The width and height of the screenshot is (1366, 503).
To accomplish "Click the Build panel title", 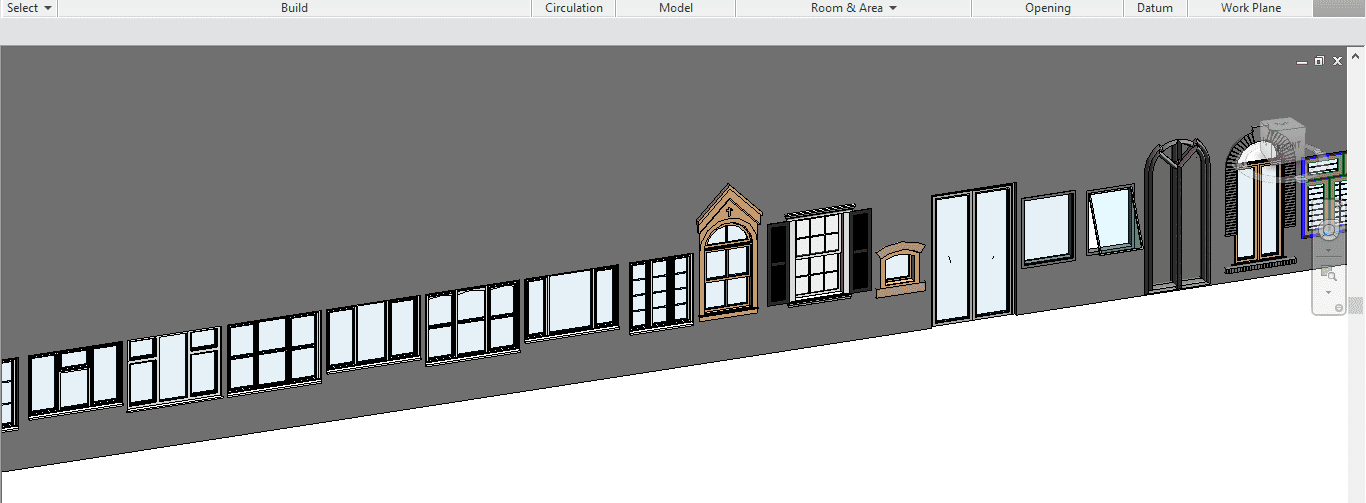I will 294,8.
